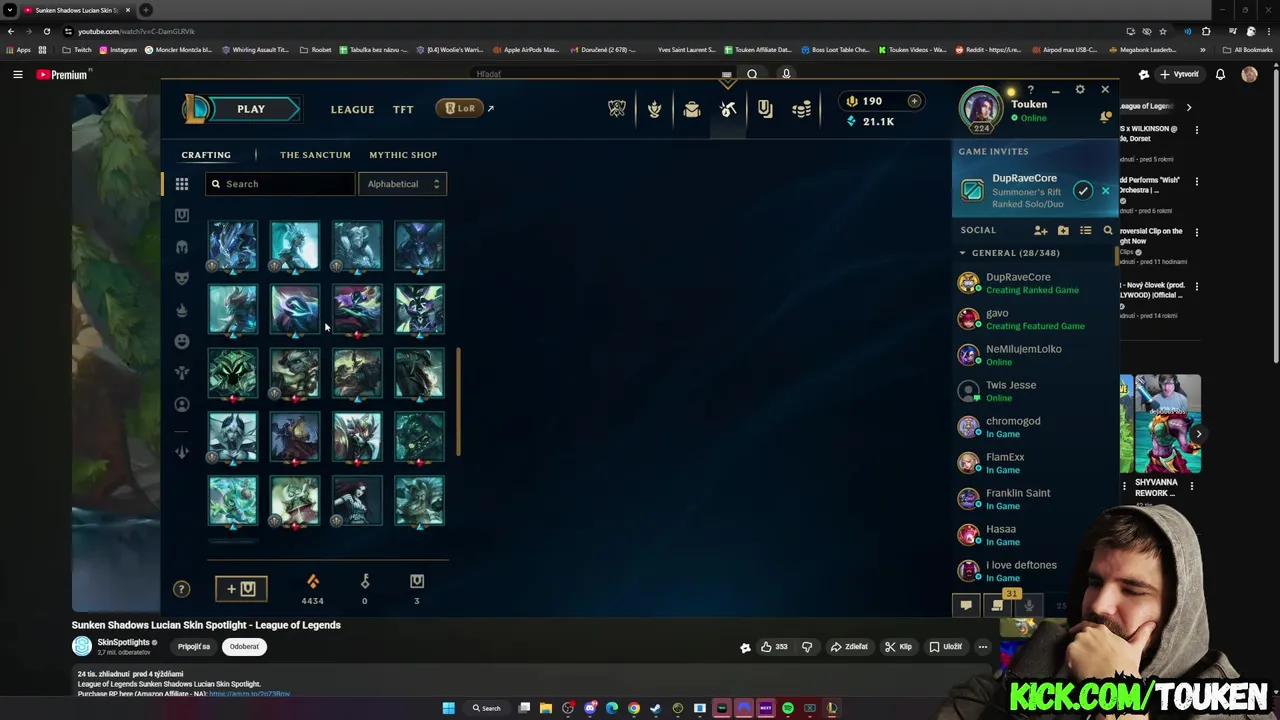This screenshot has height=720, width=1280.
Task: Click the YouTube dislike button
Action: [x=807, y=646]
